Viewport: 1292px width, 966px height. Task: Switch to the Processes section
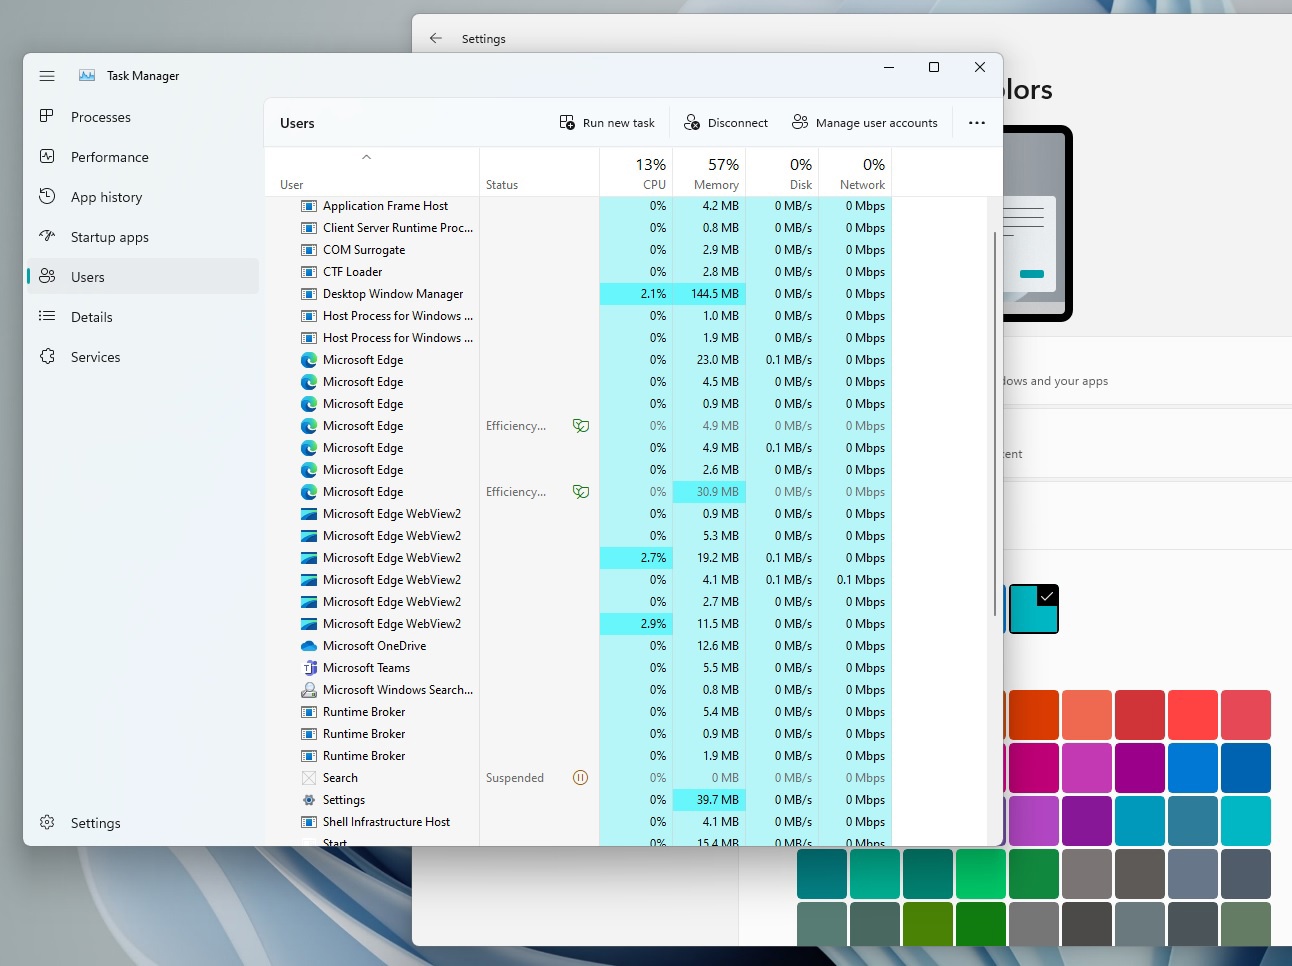[x=100, y=116]
